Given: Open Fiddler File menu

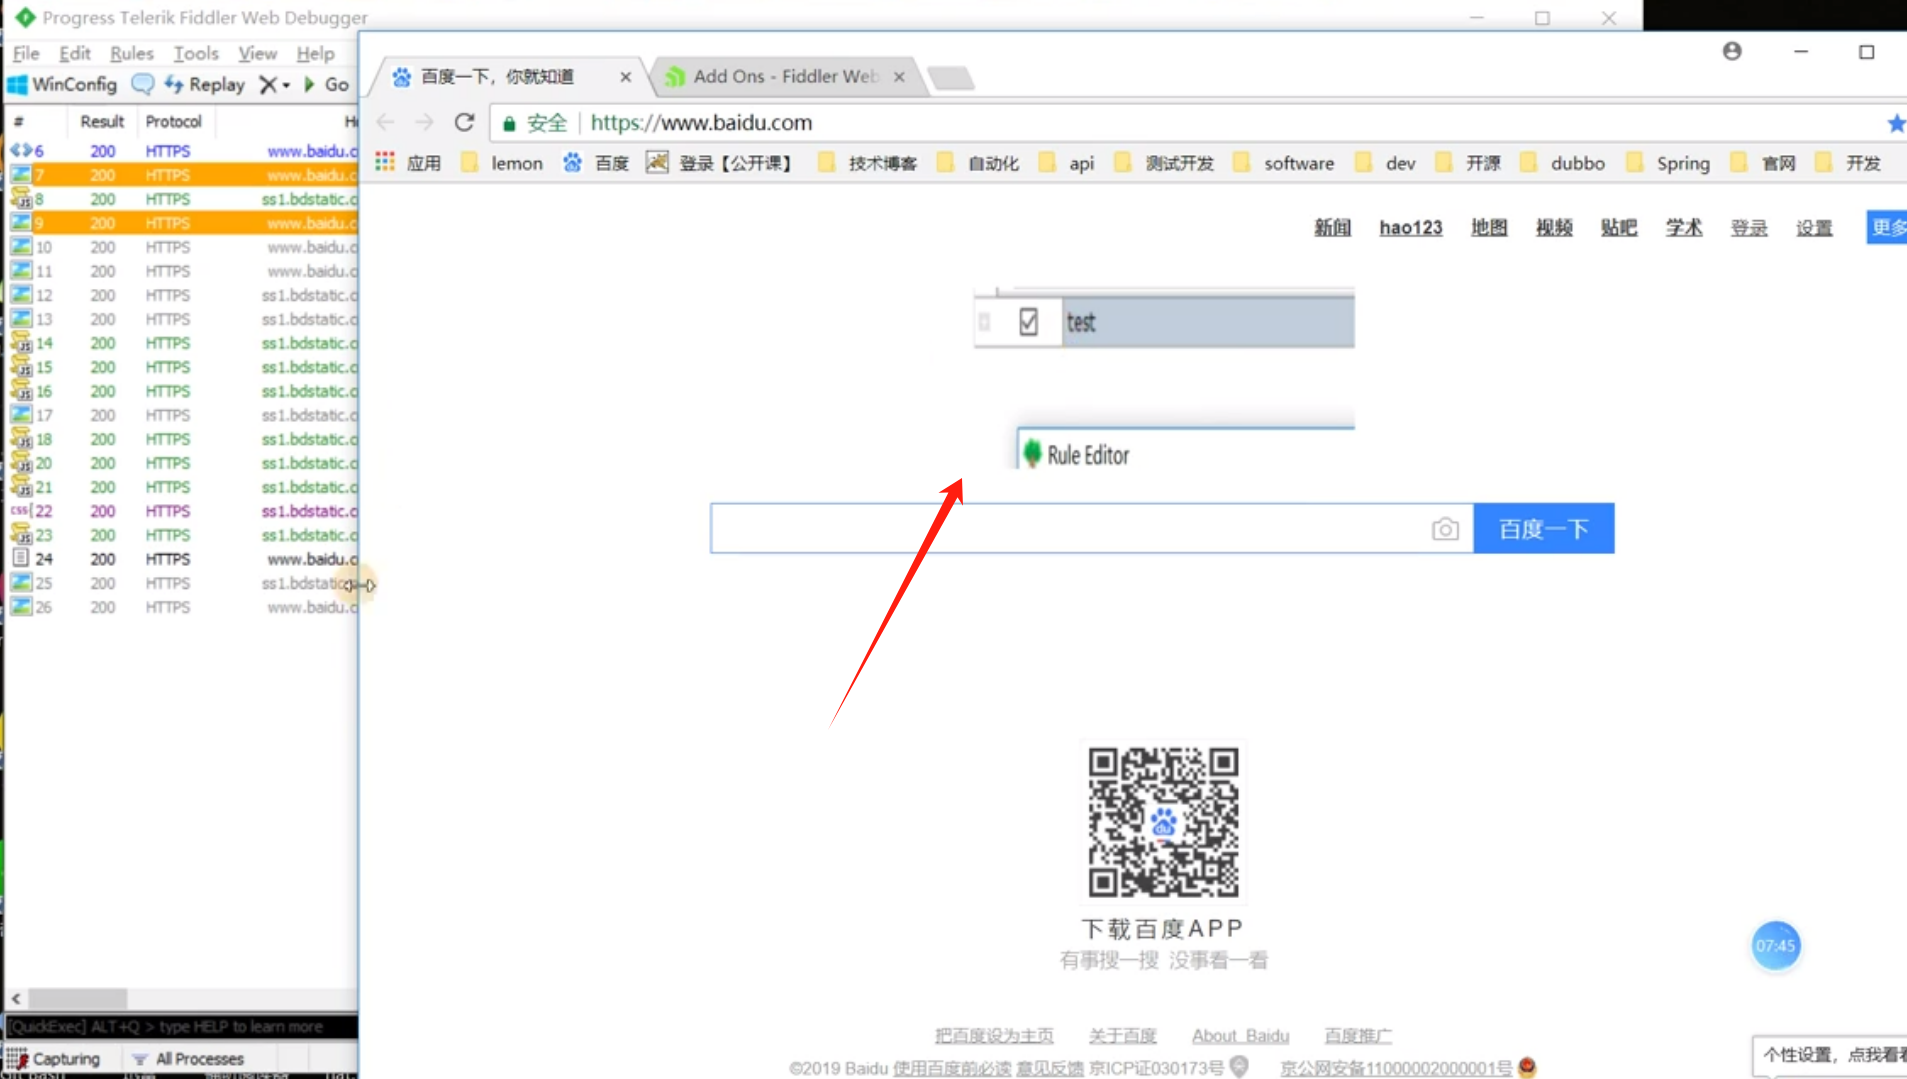Looking at the screenshot, I should coord(26,53).
